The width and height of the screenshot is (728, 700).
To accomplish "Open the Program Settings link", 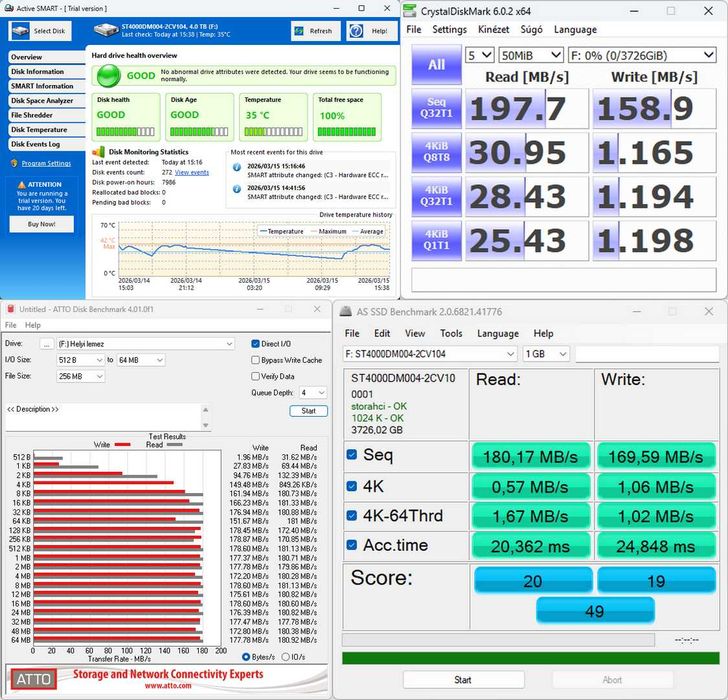I will (46, 163).
